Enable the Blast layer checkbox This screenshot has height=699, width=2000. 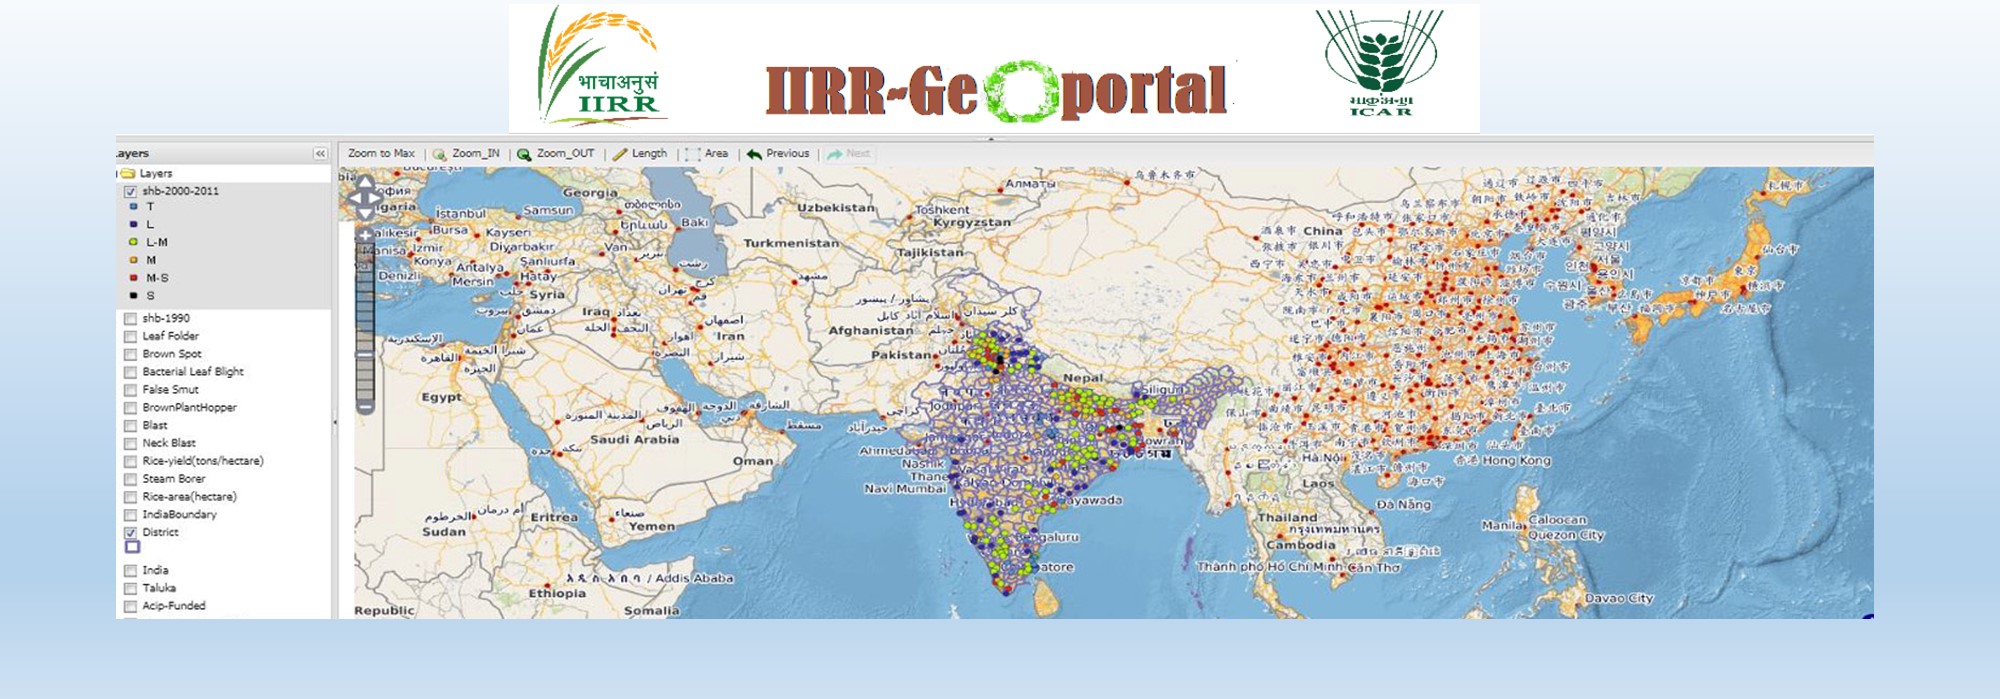(130, 425)
